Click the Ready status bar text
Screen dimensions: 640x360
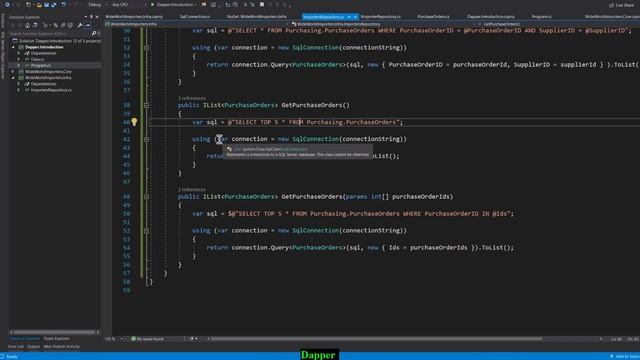12,356
